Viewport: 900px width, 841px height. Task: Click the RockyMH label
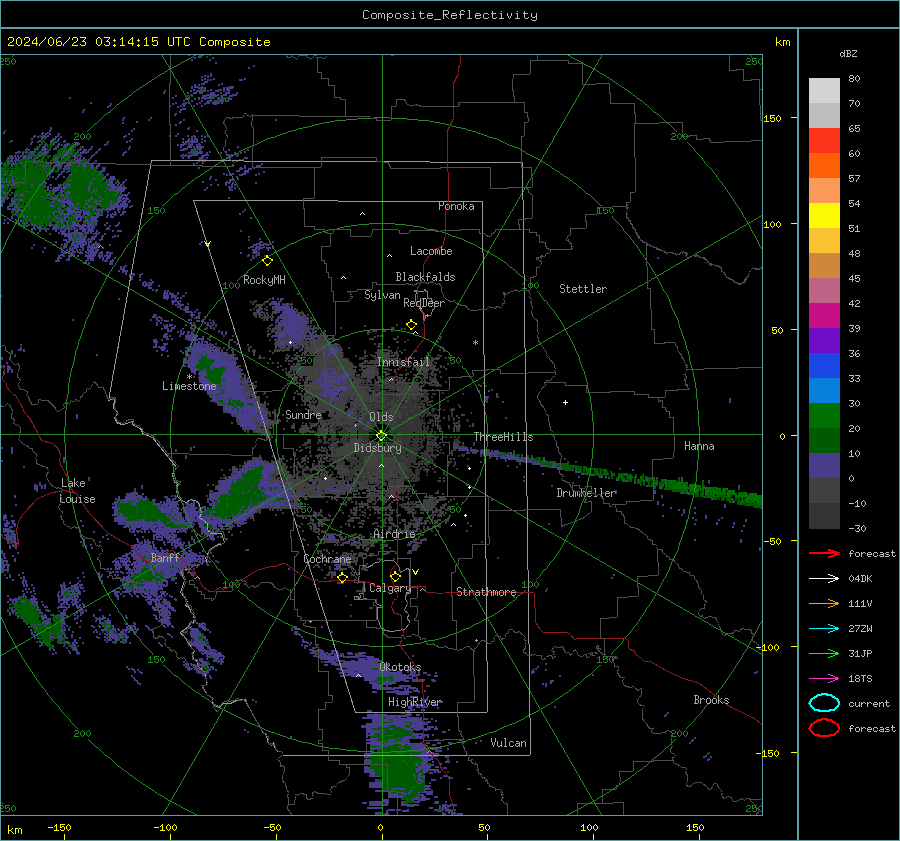tap(264, 280)
